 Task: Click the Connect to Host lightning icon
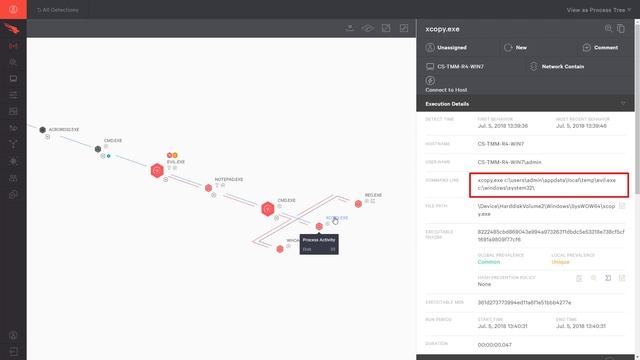[430, 80]
